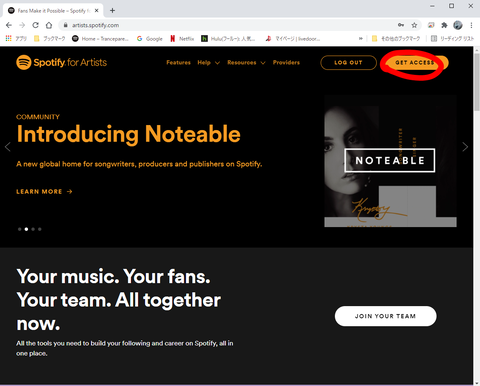Bookmark this page with the star icon
Viewport: 480px width, 386px height.
pyautogui.click(x=414, y=25)
